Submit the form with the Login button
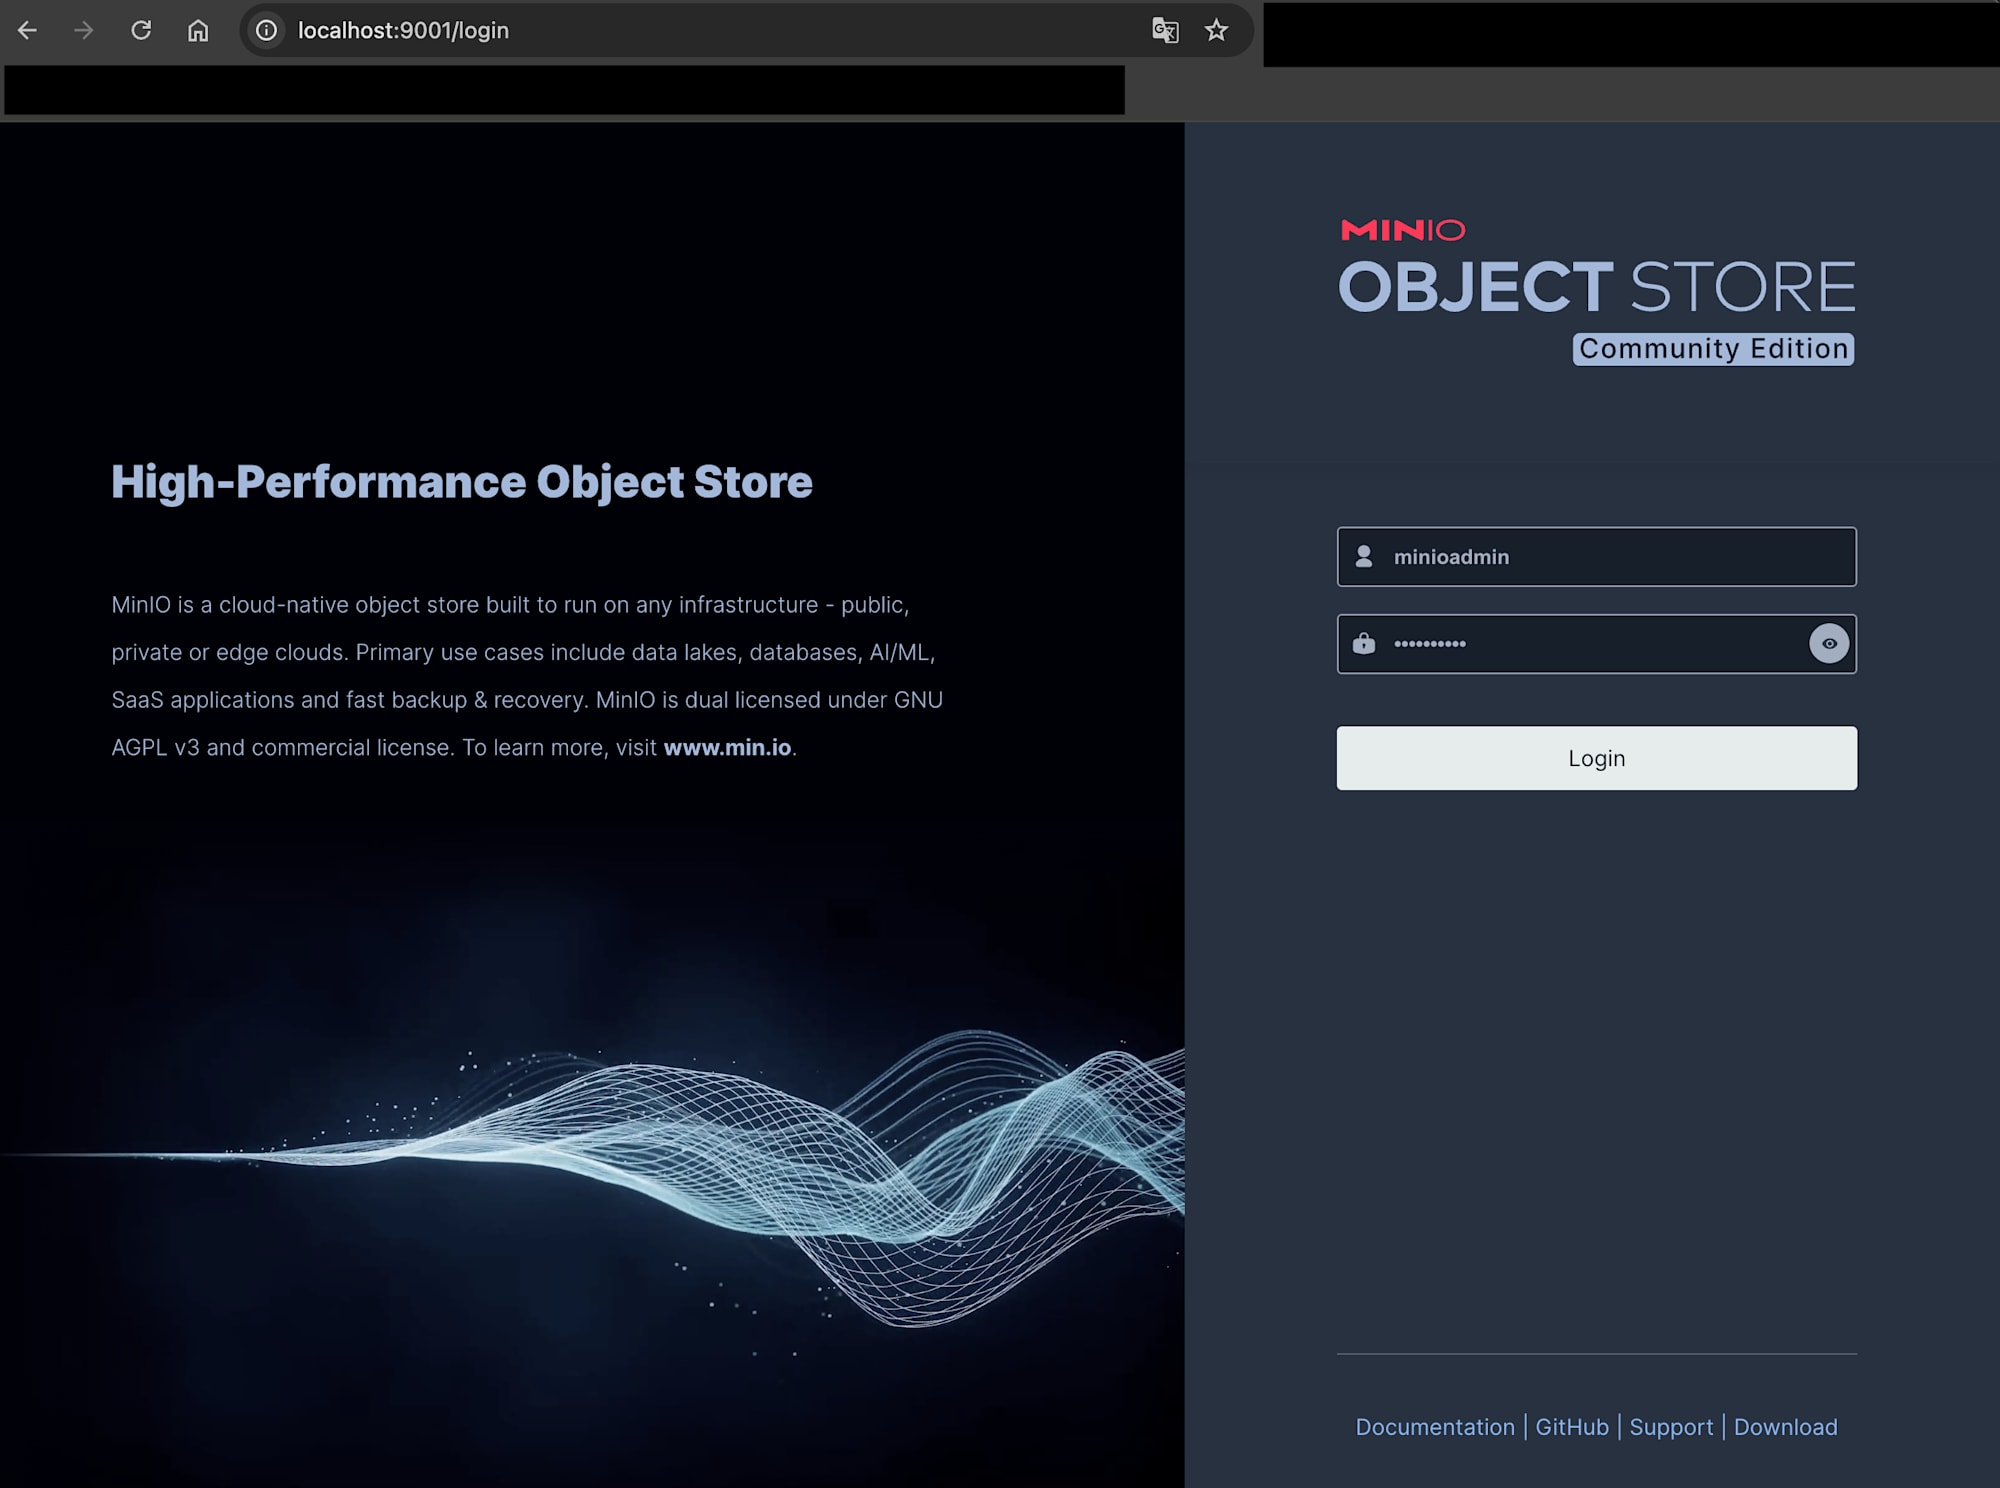This screenshot has width=2000, height=1488. (1597, 758)
